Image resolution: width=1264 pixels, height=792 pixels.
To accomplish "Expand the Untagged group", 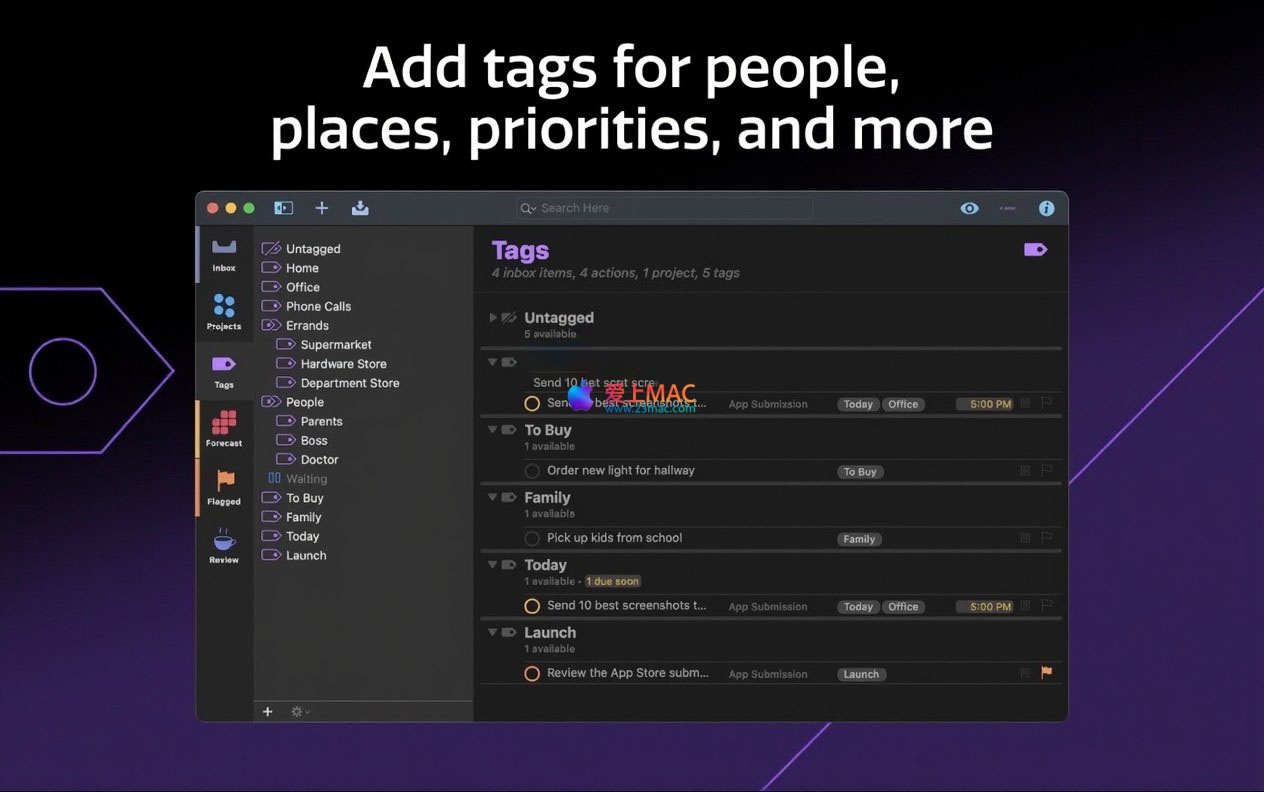I will (x=493, y=318).
